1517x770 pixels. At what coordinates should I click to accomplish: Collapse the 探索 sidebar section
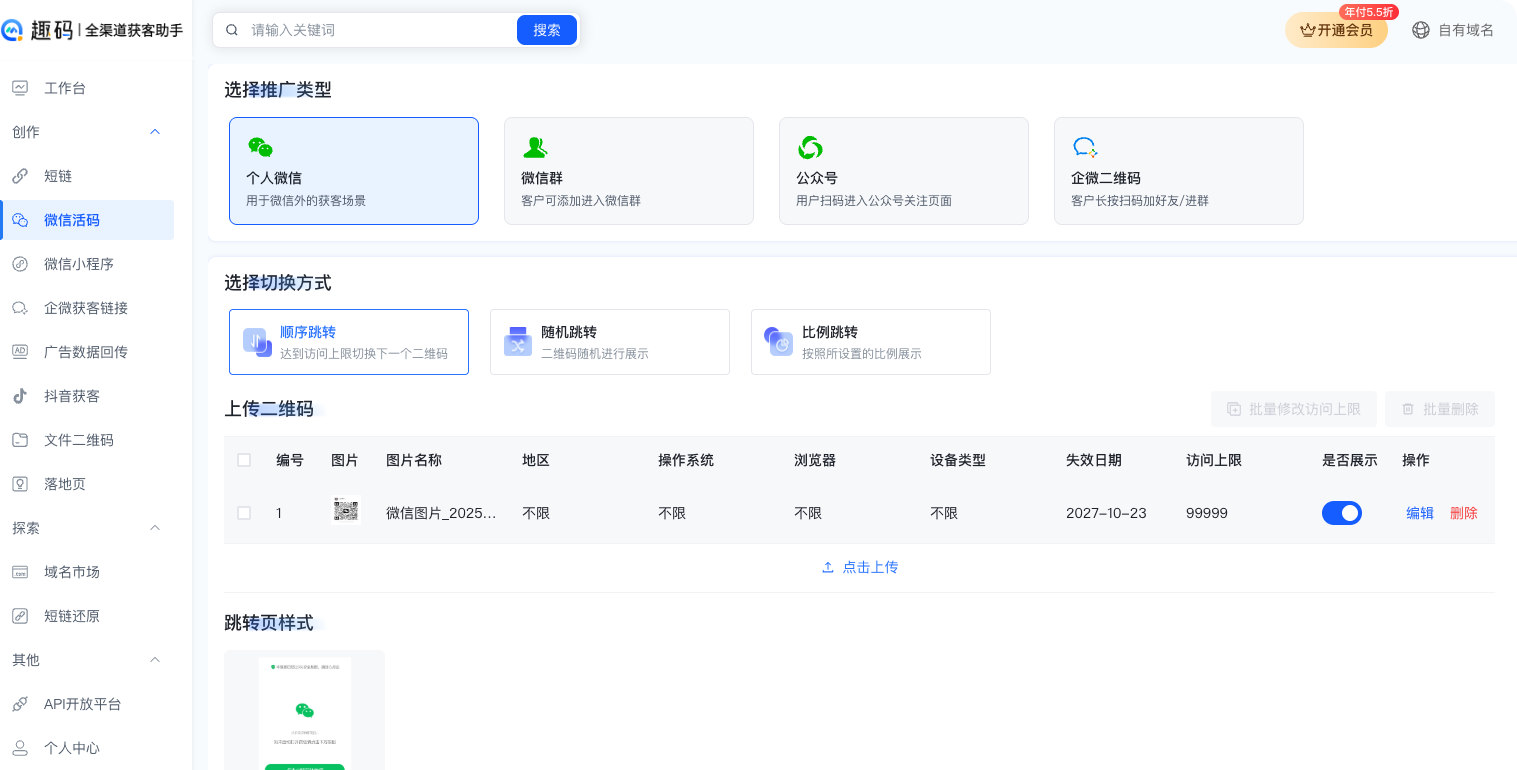pos(155,528)
